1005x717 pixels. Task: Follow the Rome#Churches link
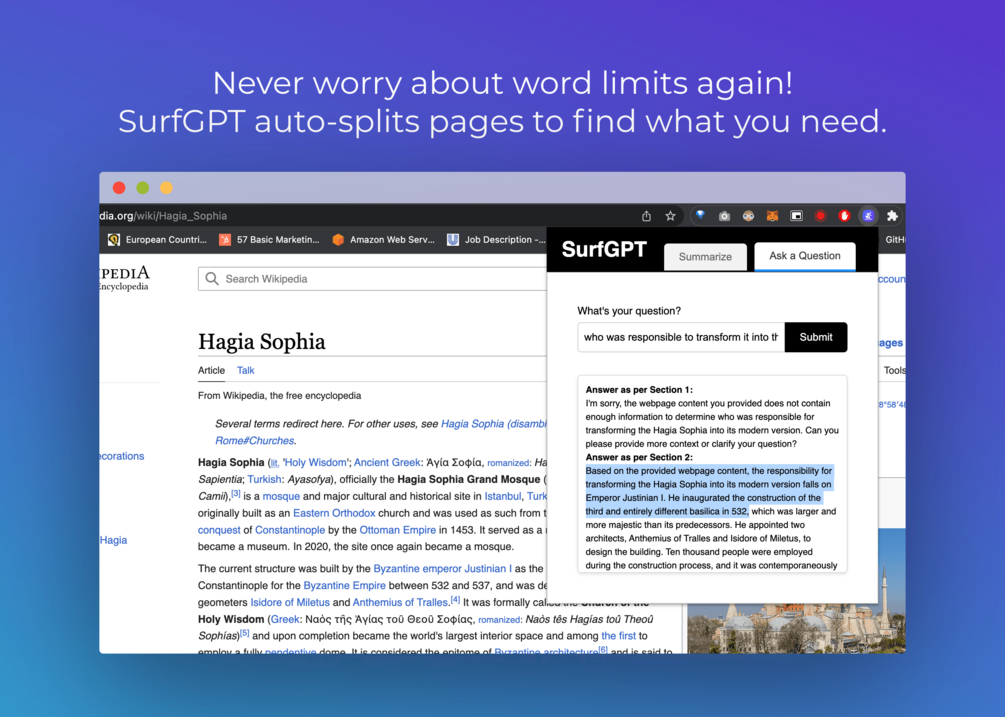[254, 441]
